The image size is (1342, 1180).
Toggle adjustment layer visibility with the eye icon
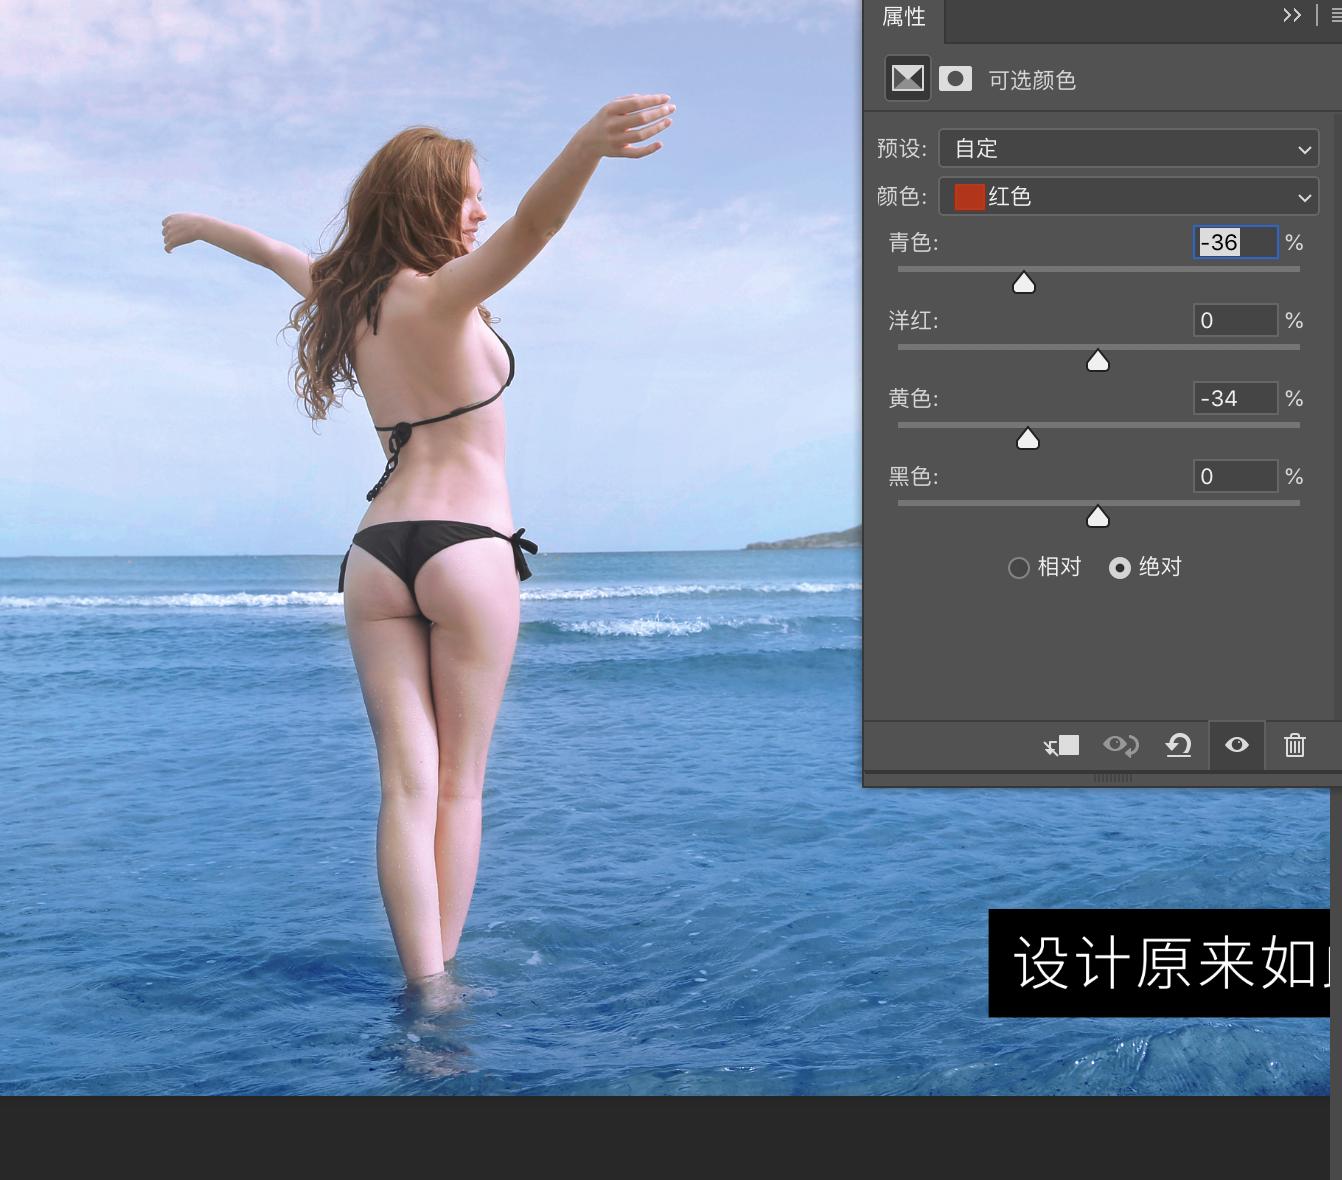[1237, 745]
